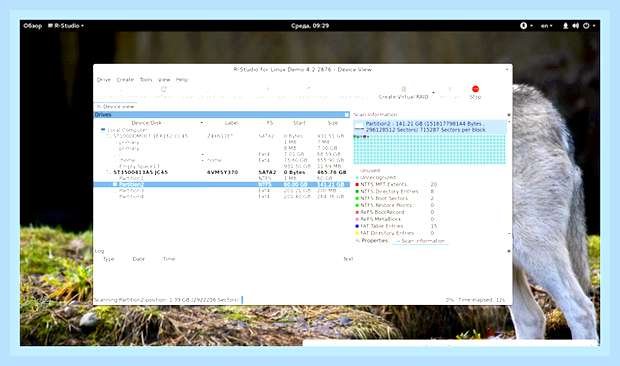The height and width of the screenshot is (366, 620).
Task: Click the volume icon in the top bar
Action: point(575,26)
